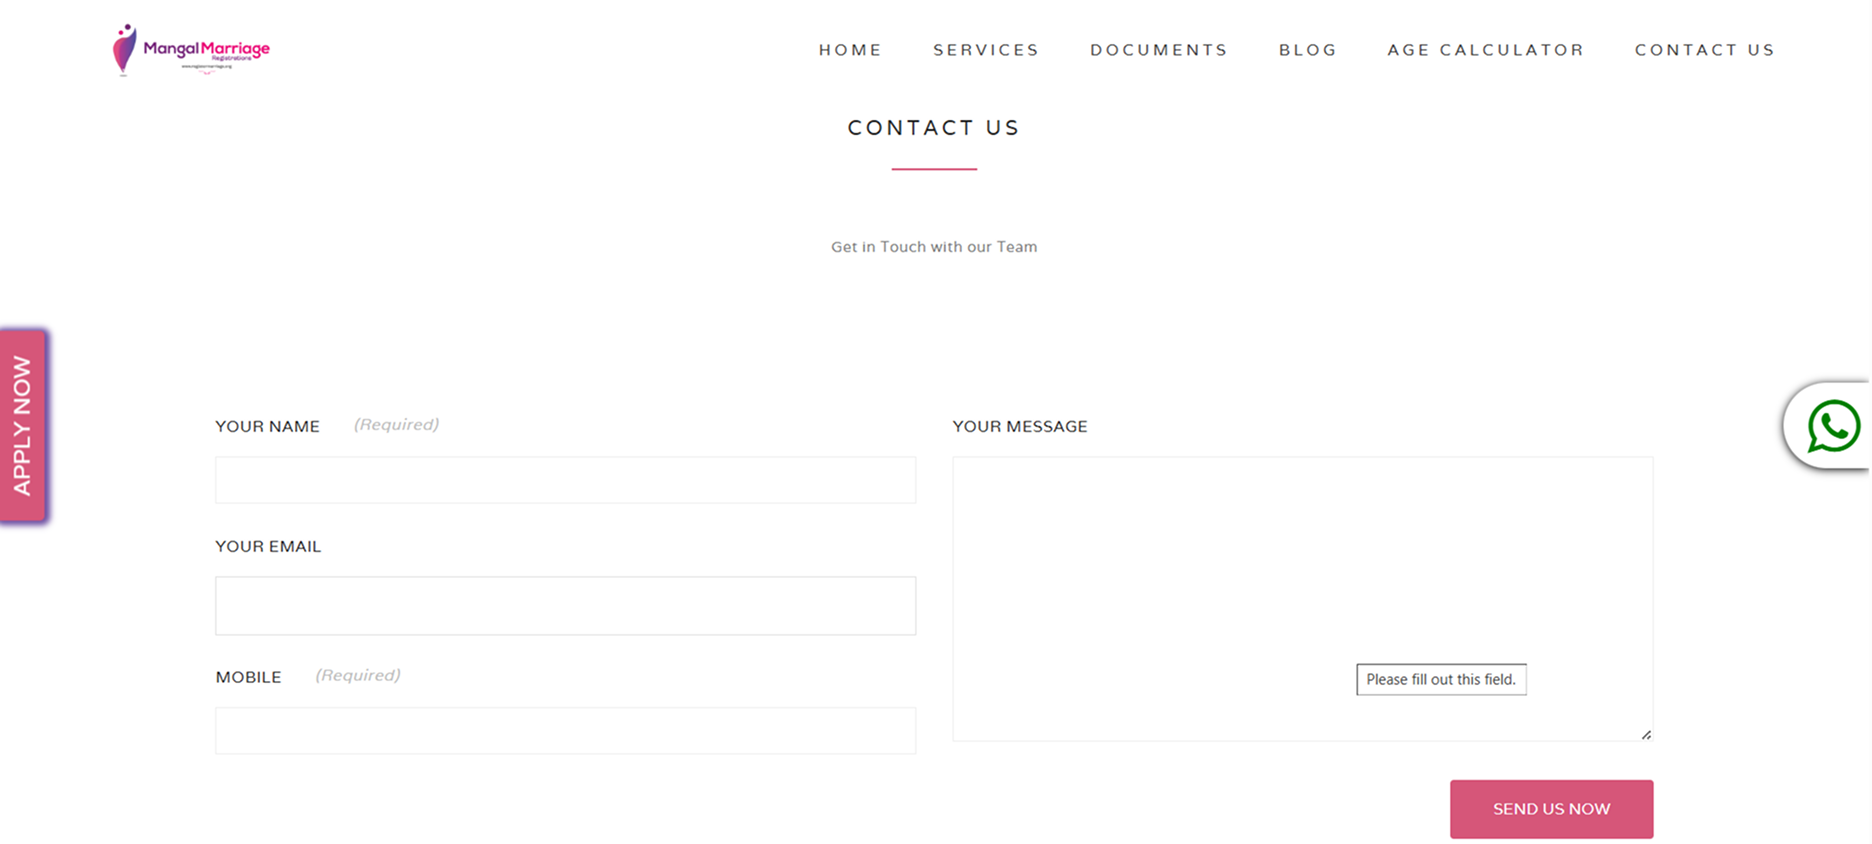Navigate to Documents page
The image size is (1872, 844).
point(1158,50)
